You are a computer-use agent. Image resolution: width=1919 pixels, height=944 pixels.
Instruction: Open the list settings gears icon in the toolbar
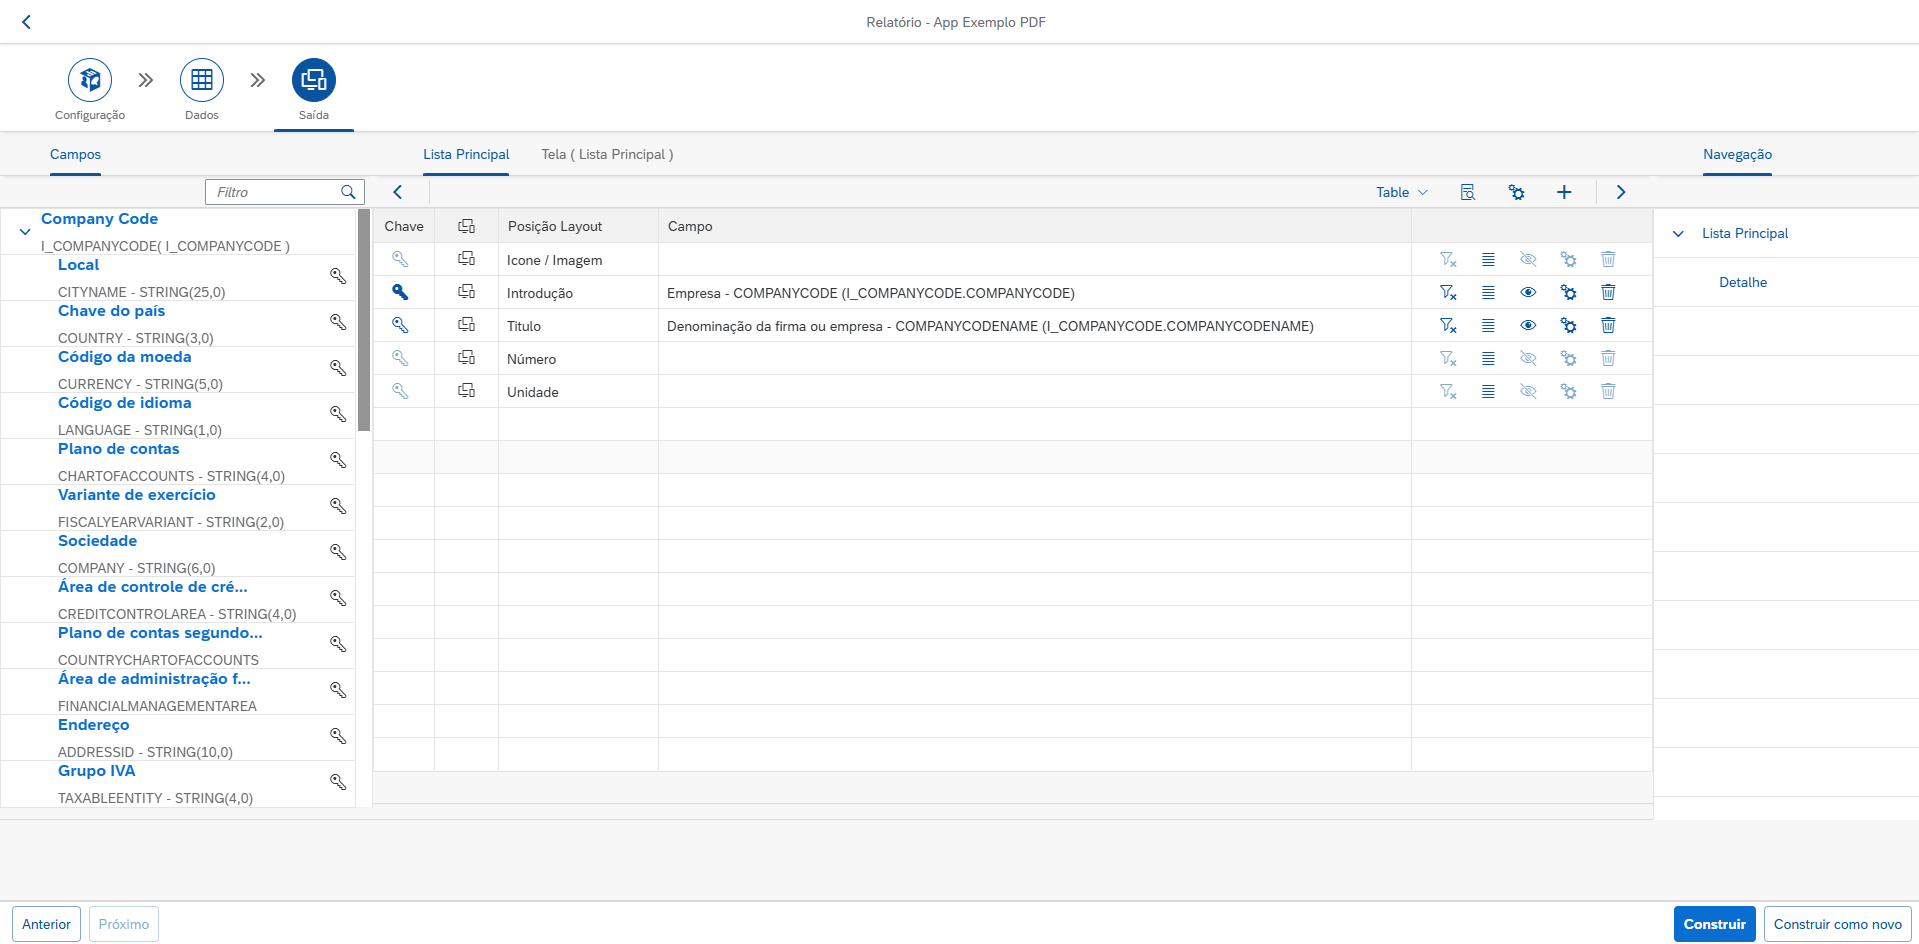[1517, 192]
